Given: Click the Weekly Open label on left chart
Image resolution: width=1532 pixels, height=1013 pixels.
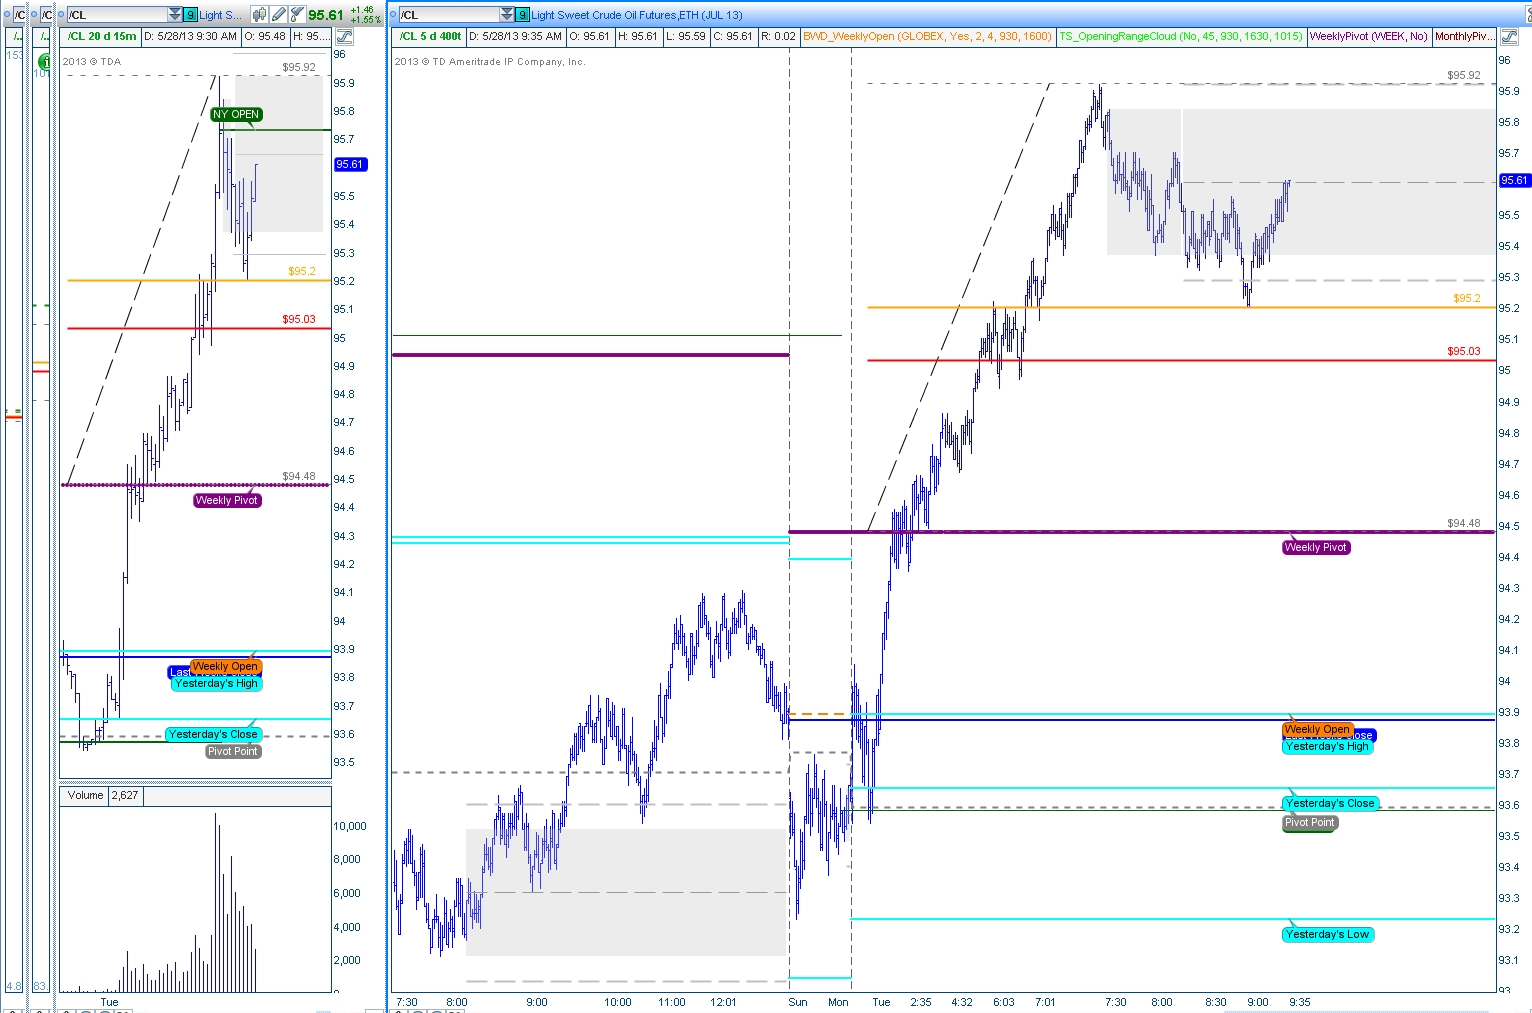Looking at the screenshot, I should click(225, 666).
